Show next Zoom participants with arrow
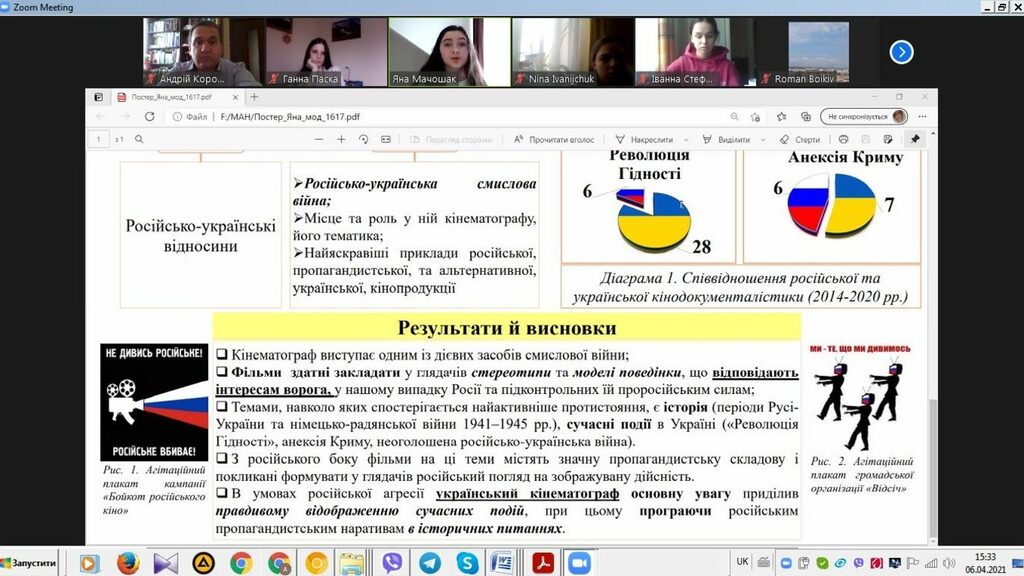Screen dimensions: 1024x576 [x=901, y=52]
